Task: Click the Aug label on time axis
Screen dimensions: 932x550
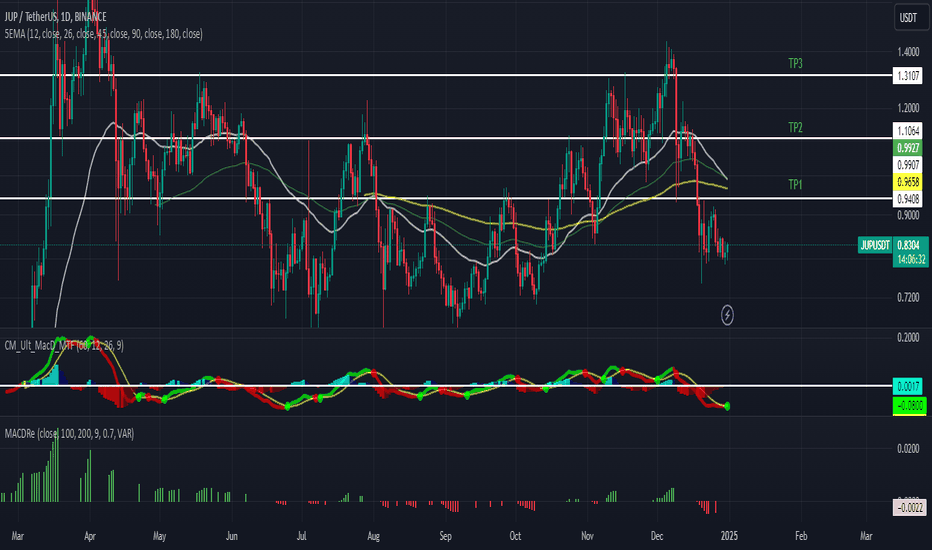Action: (373, 536)
